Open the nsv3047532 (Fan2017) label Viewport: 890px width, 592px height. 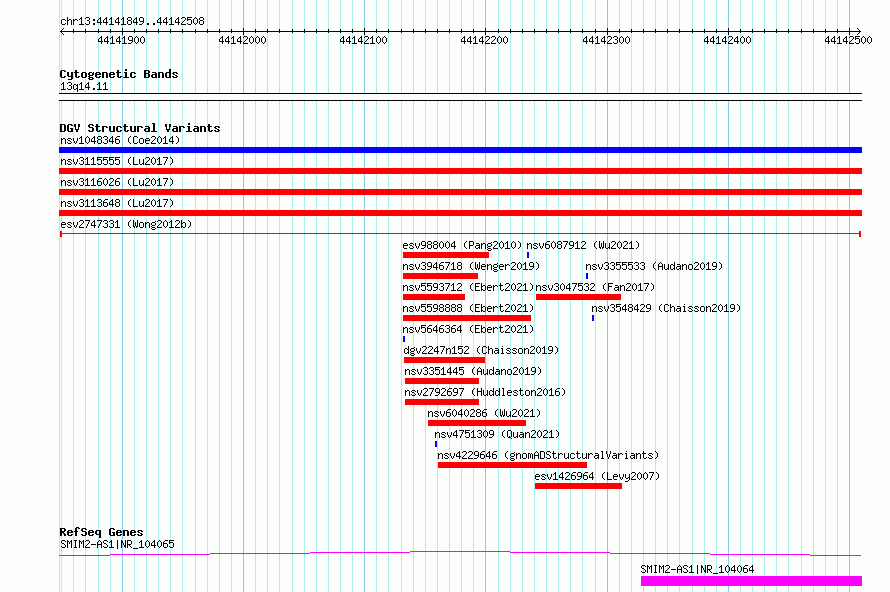595,287
